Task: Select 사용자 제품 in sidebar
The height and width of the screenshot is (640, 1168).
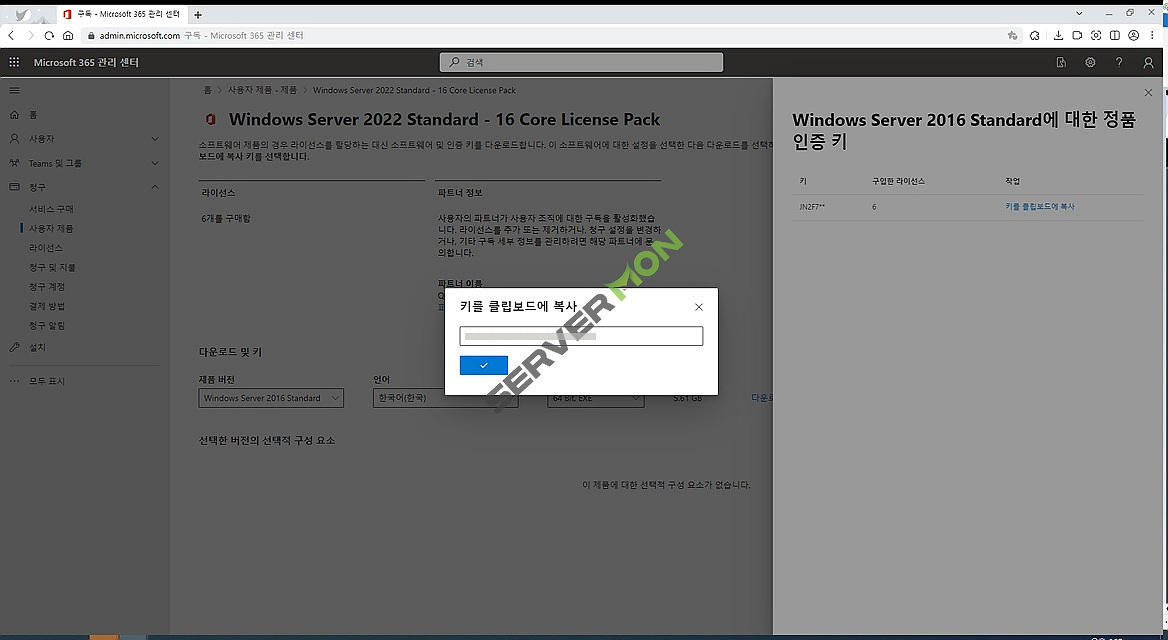Action: click(51, 229)
